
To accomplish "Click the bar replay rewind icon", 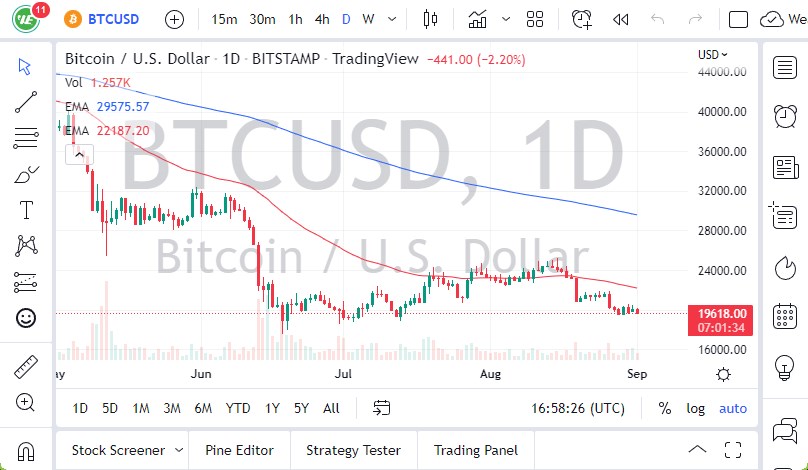I will [620, 19].
